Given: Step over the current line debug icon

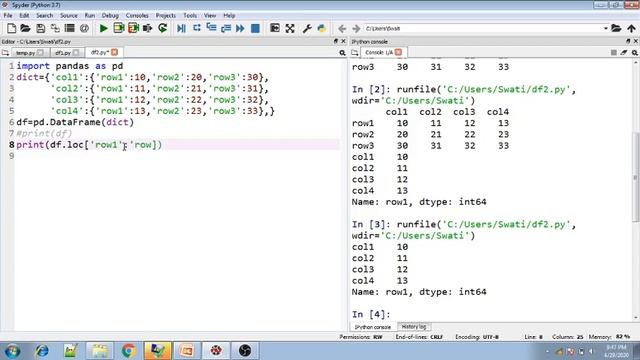Looking at the screenshot, I should click(x=197, y=28).
